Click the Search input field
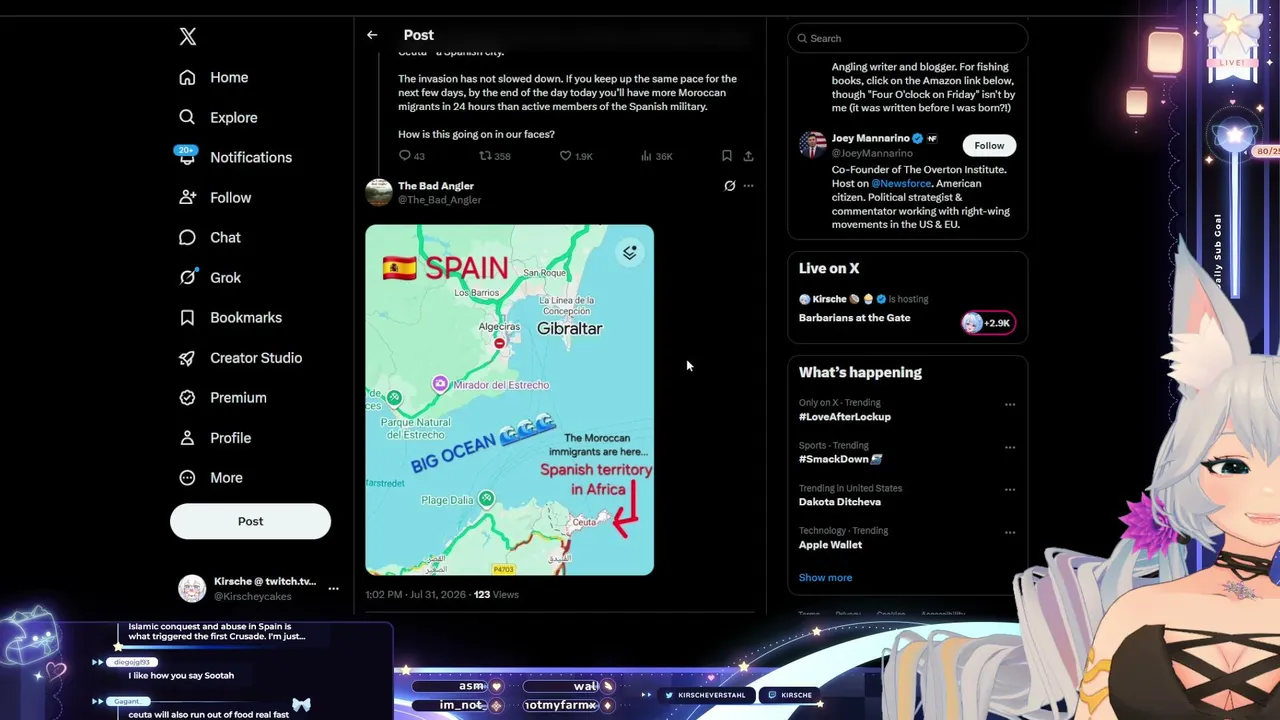The height and width of the screenshot is (720, 1280). coord(908,38)
